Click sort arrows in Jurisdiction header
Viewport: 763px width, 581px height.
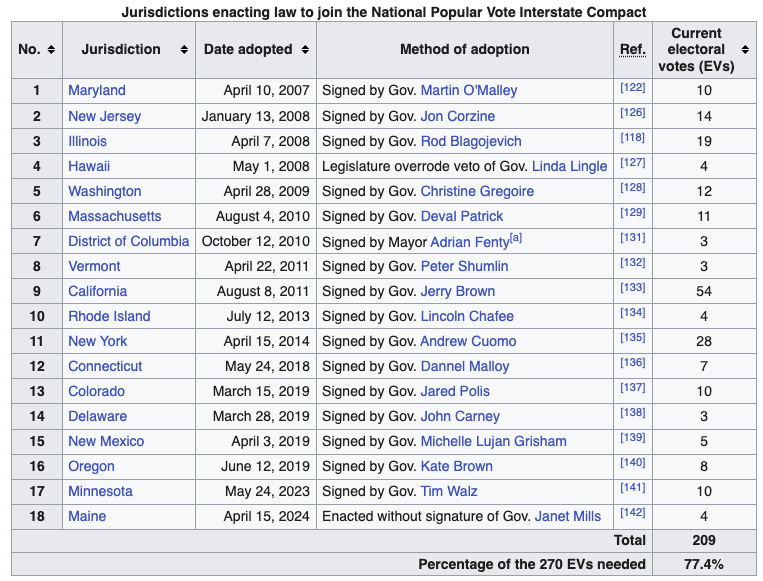tap(184, 50)
